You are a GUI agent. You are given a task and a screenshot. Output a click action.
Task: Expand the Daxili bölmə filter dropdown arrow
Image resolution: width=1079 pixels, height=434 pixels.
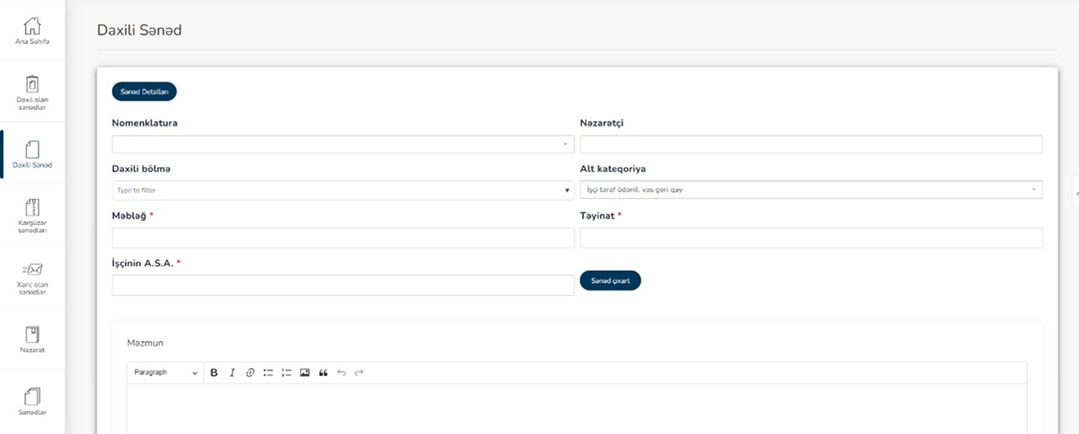coord(567,190)
